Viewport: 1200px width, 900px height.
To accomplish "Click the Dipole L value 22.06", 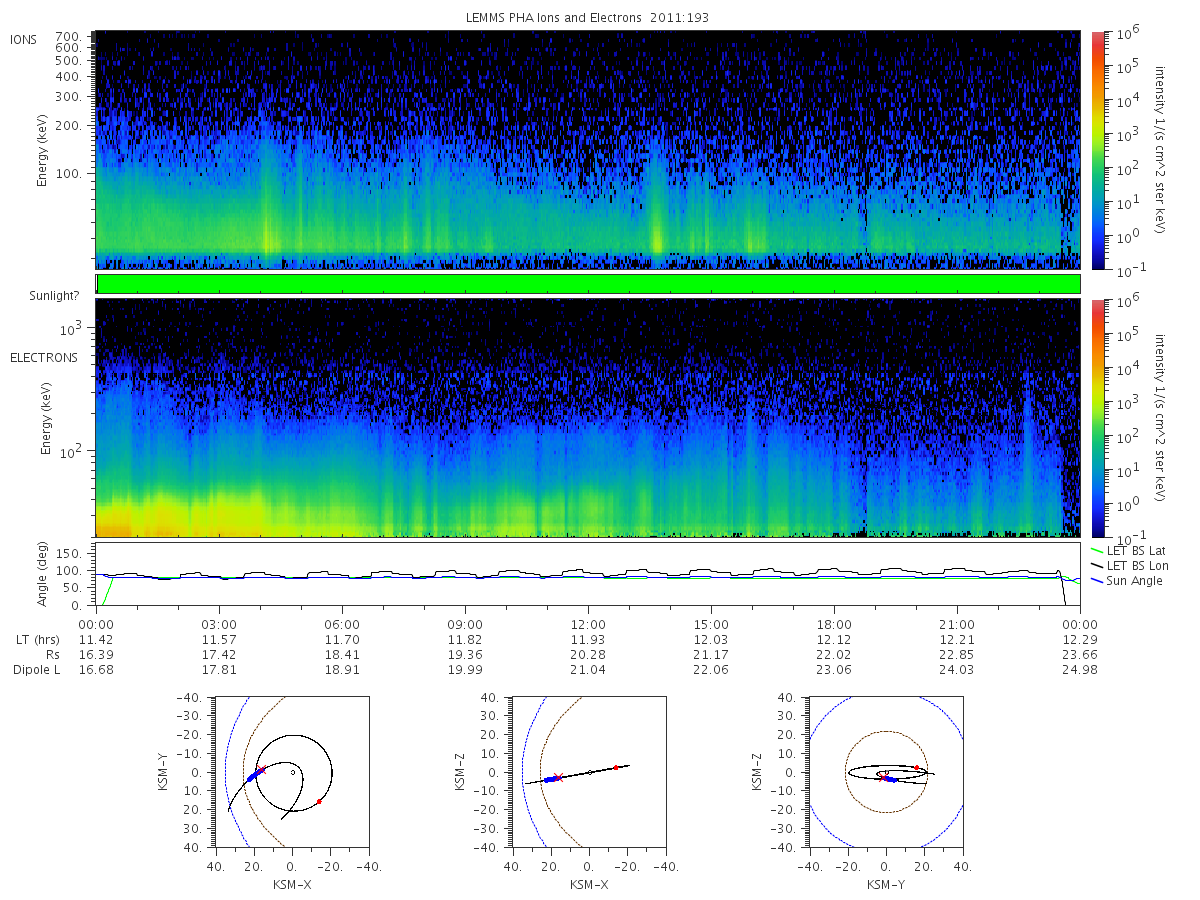I will pos(711,669).
